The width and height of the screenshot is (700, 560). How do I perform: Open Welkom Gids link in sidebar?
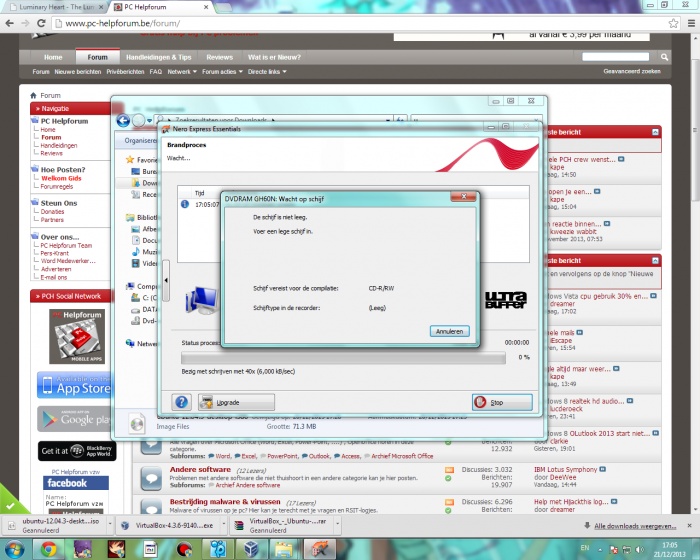(61, 178)
